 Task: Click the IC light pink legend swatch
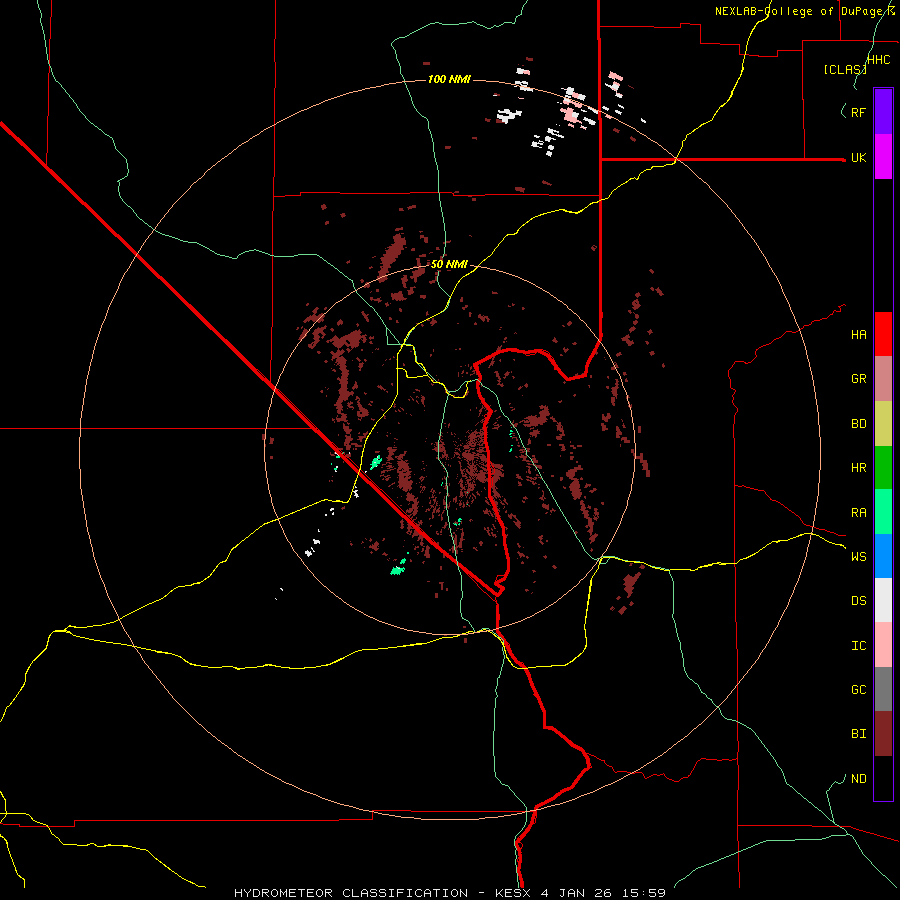(883, 645)
